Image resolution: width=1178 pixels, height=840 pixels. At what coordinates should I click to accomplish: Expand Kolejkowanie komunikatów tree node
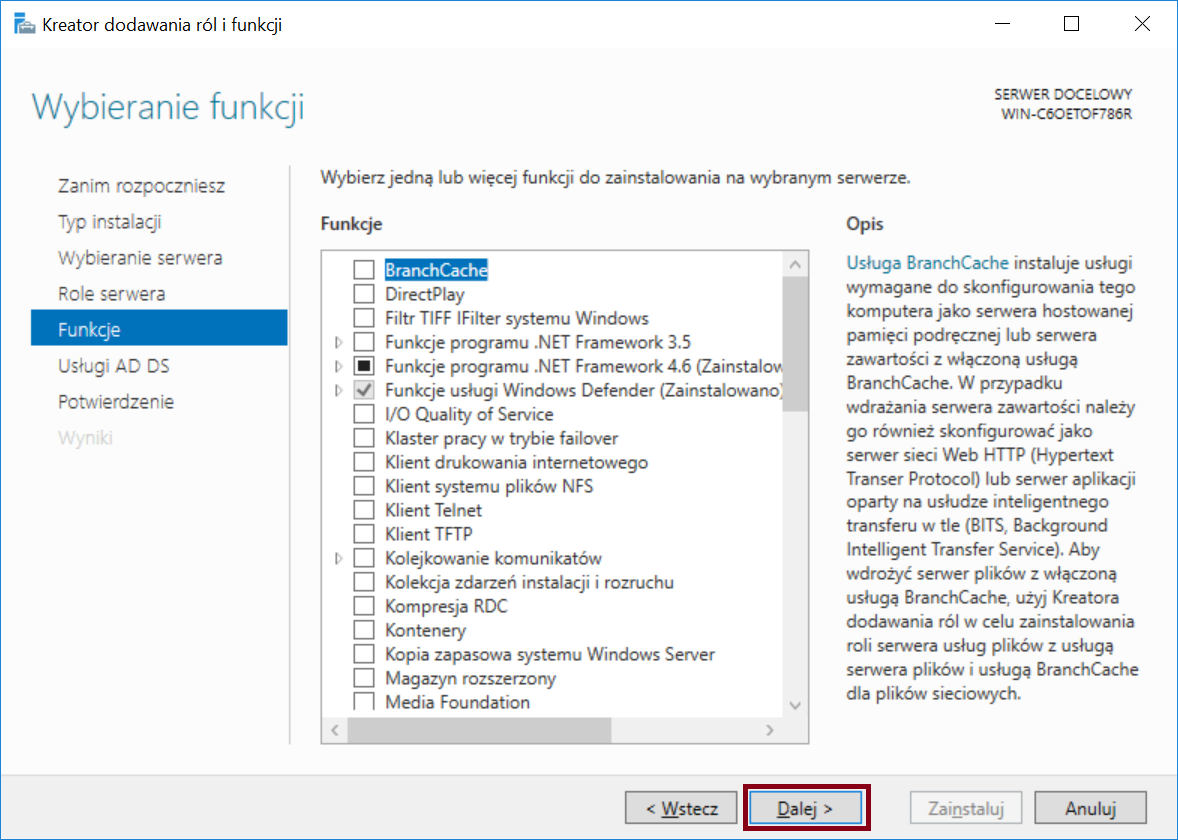339,558
